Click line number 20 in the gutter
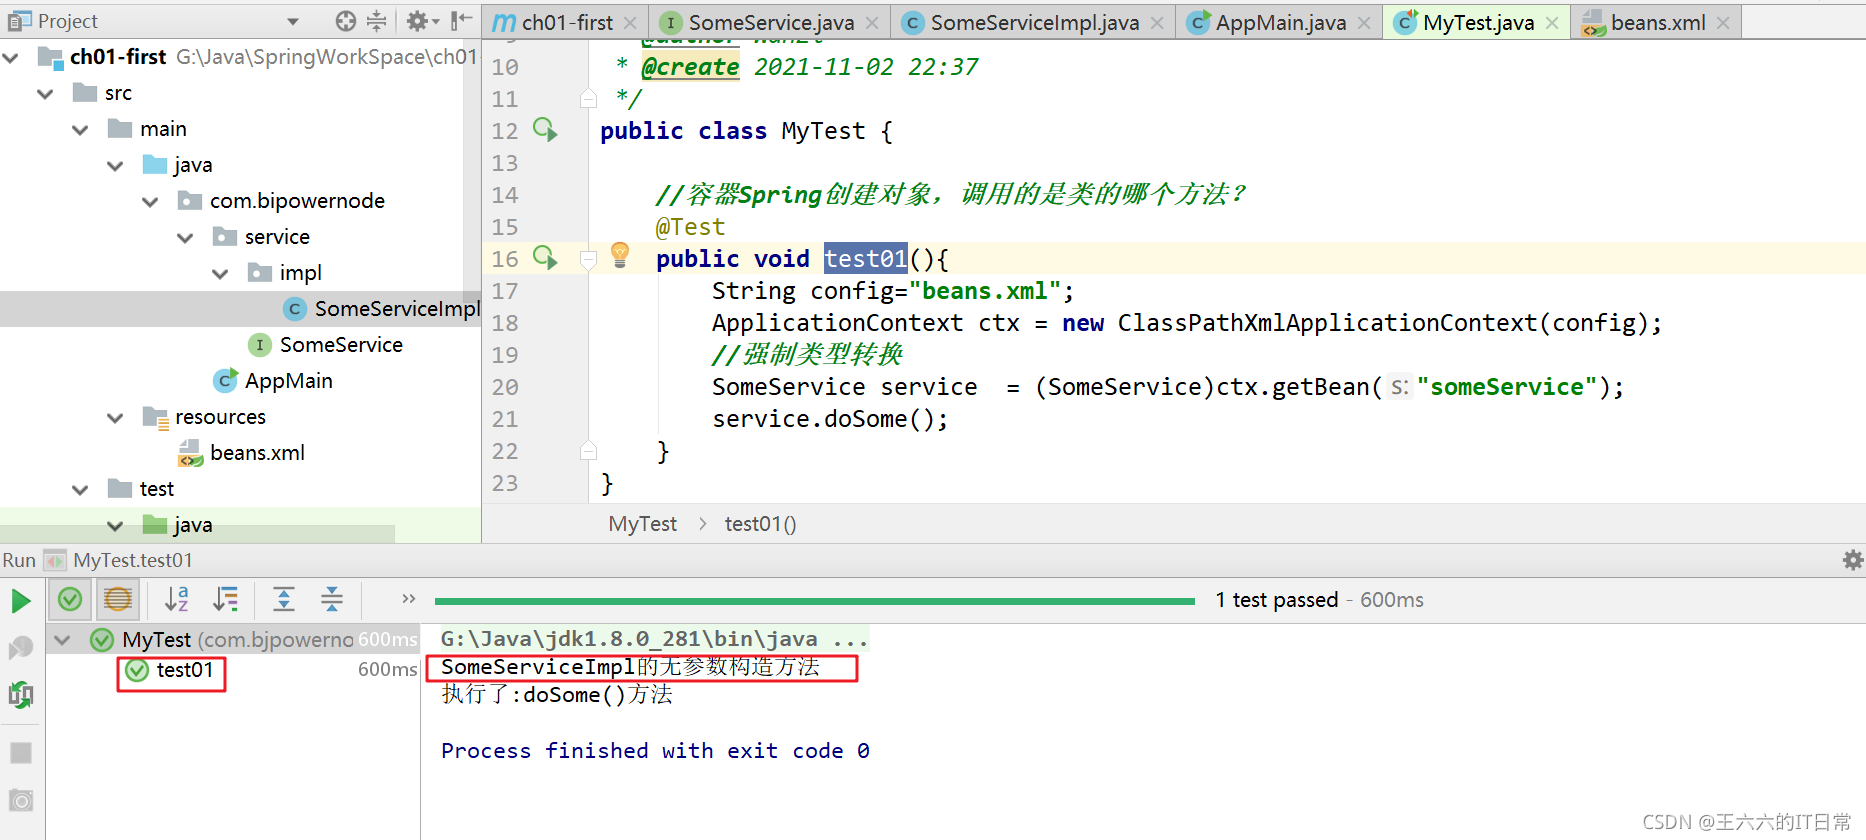1866x840 pixels. (x=505, y=387)
